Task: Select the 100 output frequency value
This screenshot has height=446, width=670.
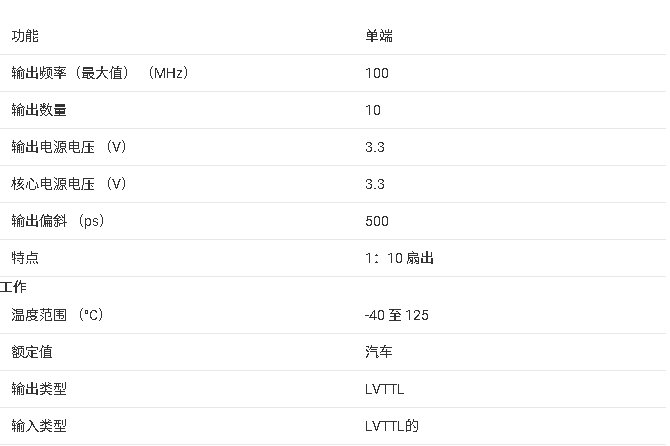Action: coord(377,73)
